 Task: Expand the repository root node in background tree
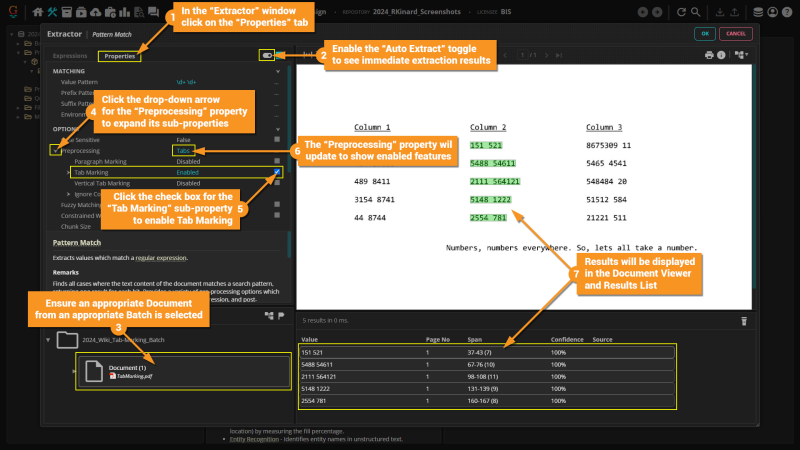[x=12, y=34]
